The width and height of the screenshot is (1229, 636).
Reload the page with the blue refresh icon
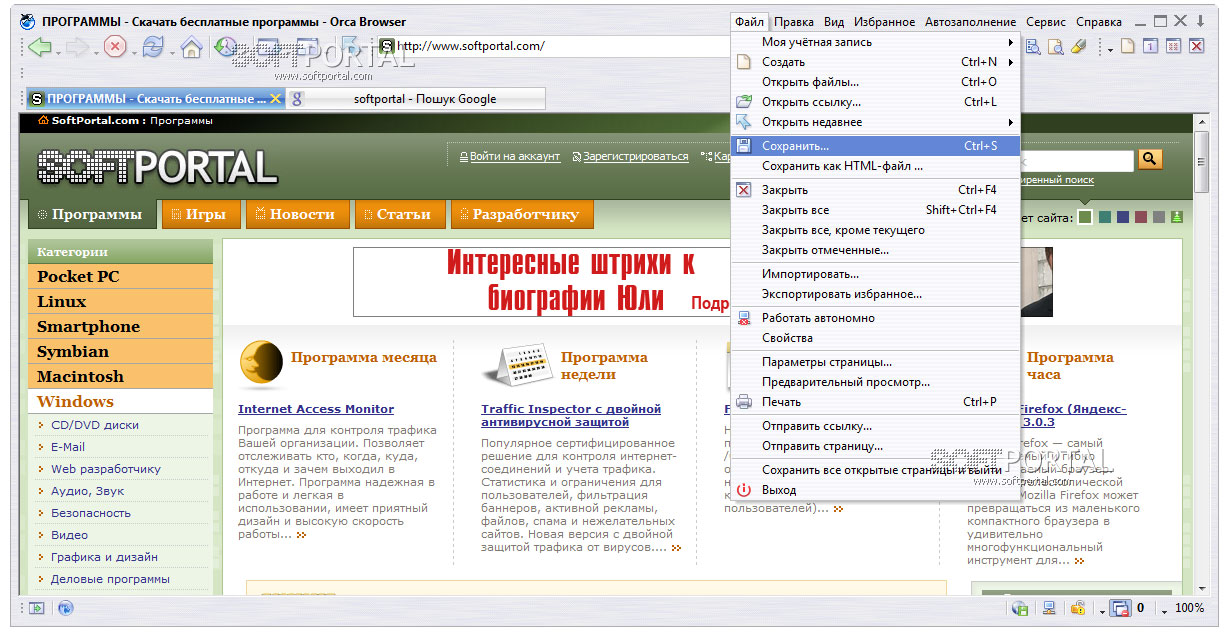pos(153,46)
